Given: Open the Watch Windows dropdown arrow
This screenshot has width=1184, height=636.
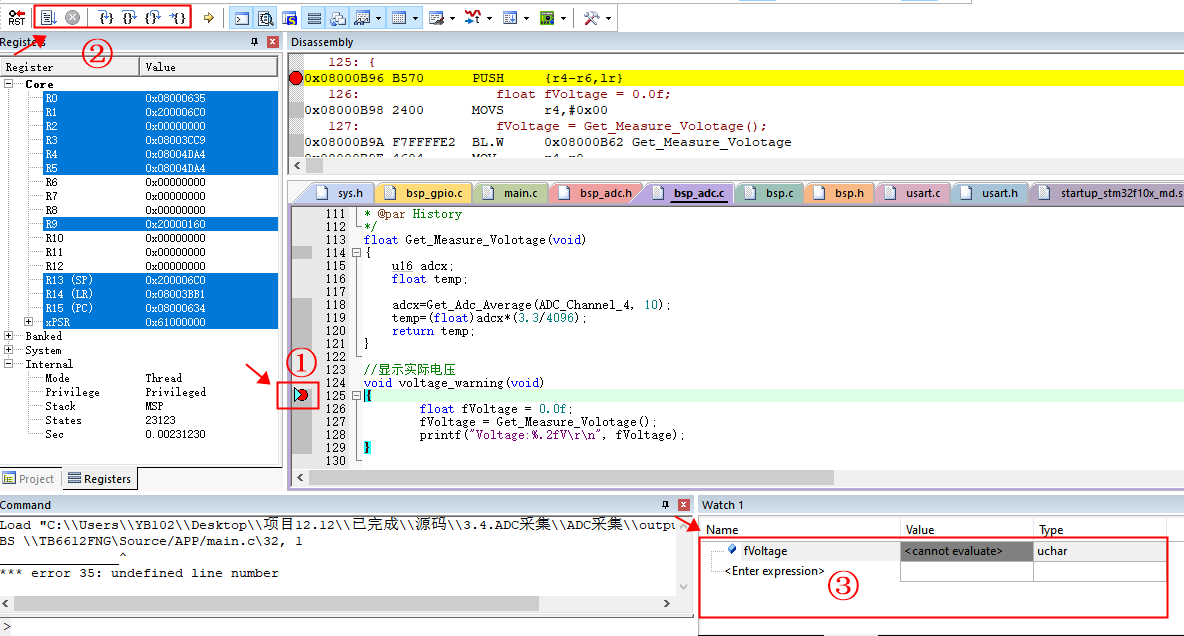Looking at the screenshot, I should tap(378, 18).
